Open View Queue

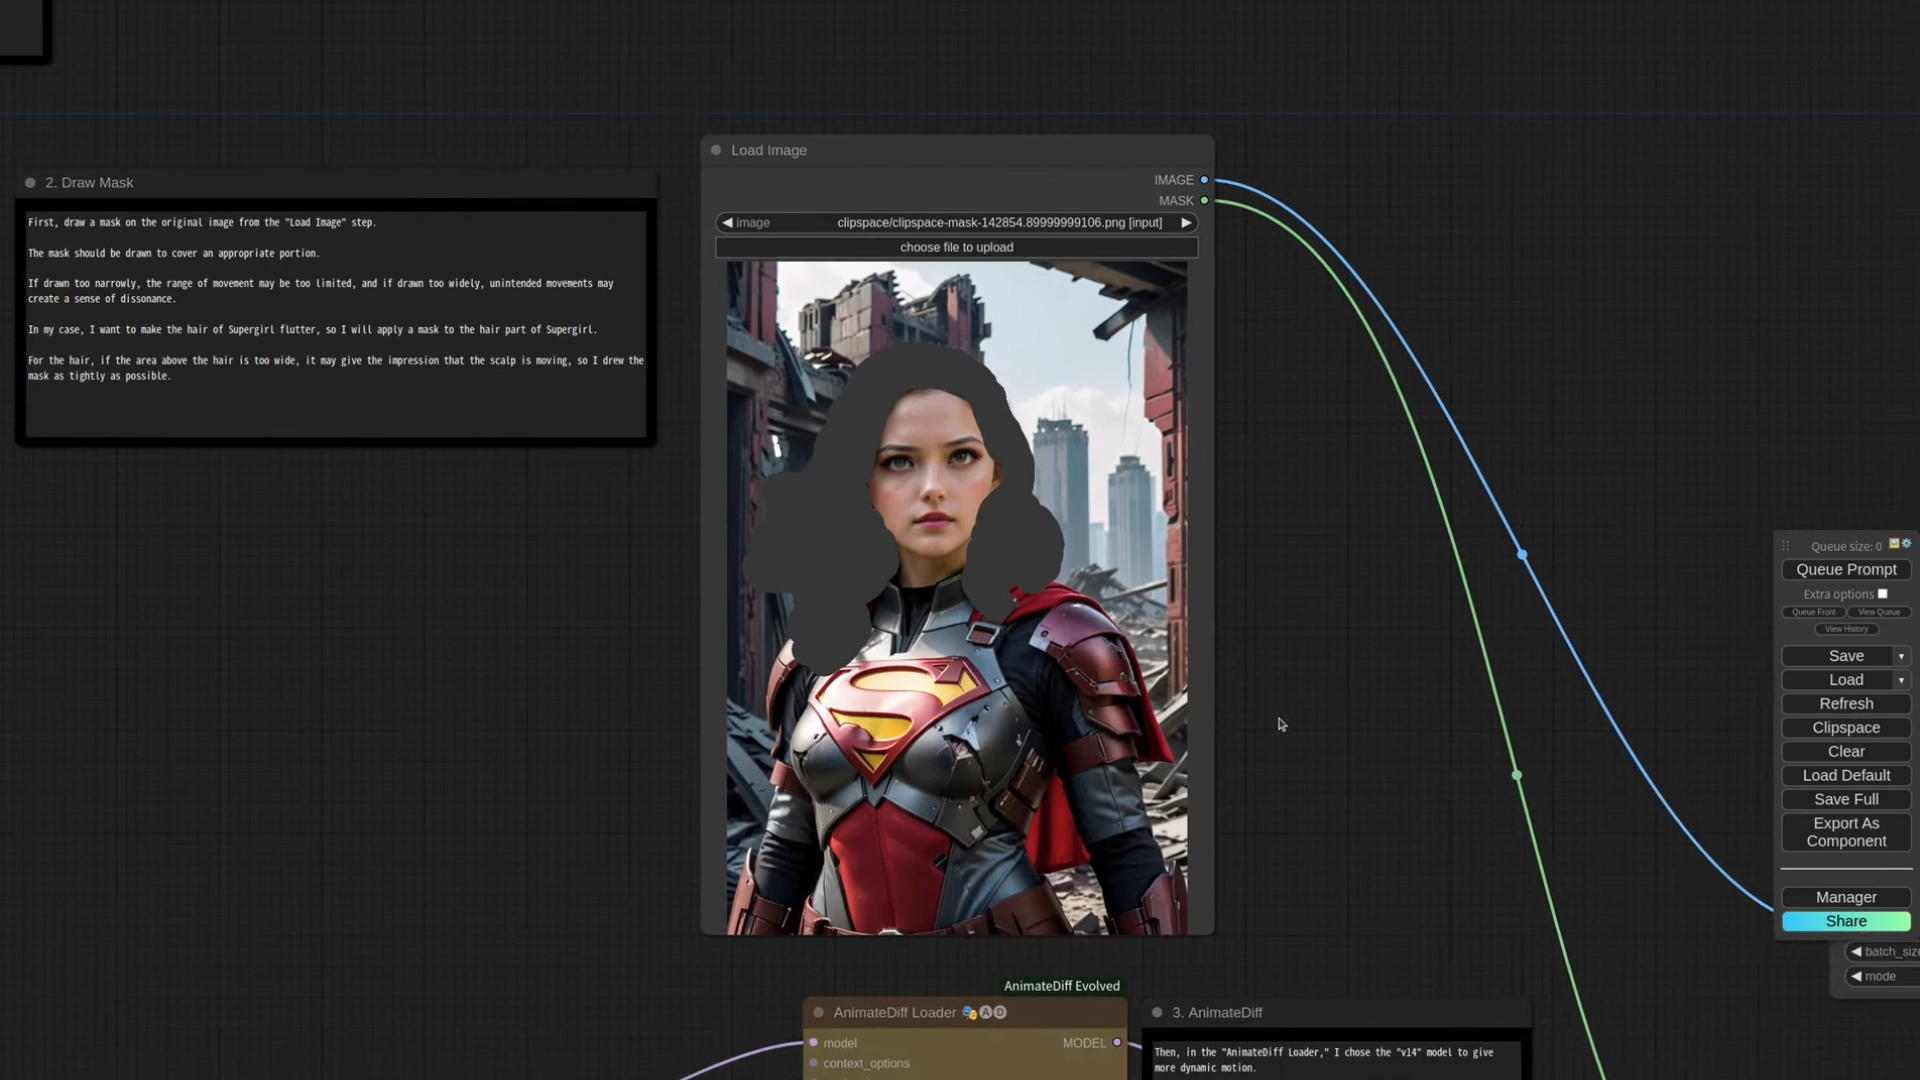pyautogui.click(x=1879, y=612)
